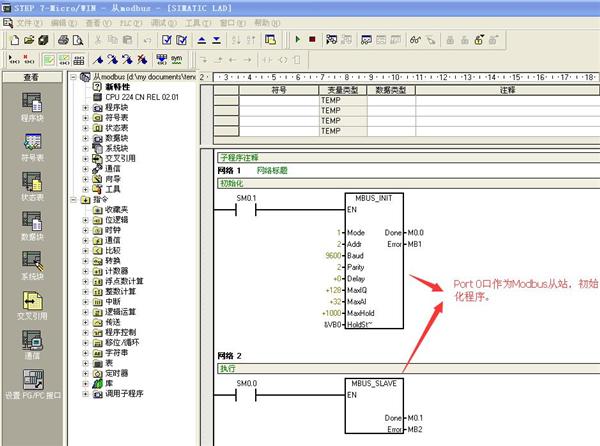Click the New project icon in toolbar
This screenshot has width=600, height=446.
click(15, 40)
